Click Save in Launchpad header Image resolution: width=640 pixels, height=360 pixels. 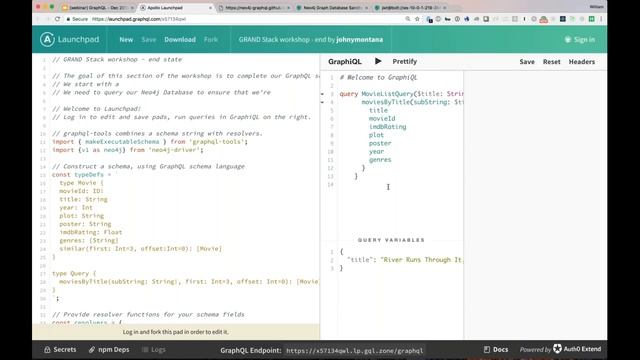(x=149, y=40)
